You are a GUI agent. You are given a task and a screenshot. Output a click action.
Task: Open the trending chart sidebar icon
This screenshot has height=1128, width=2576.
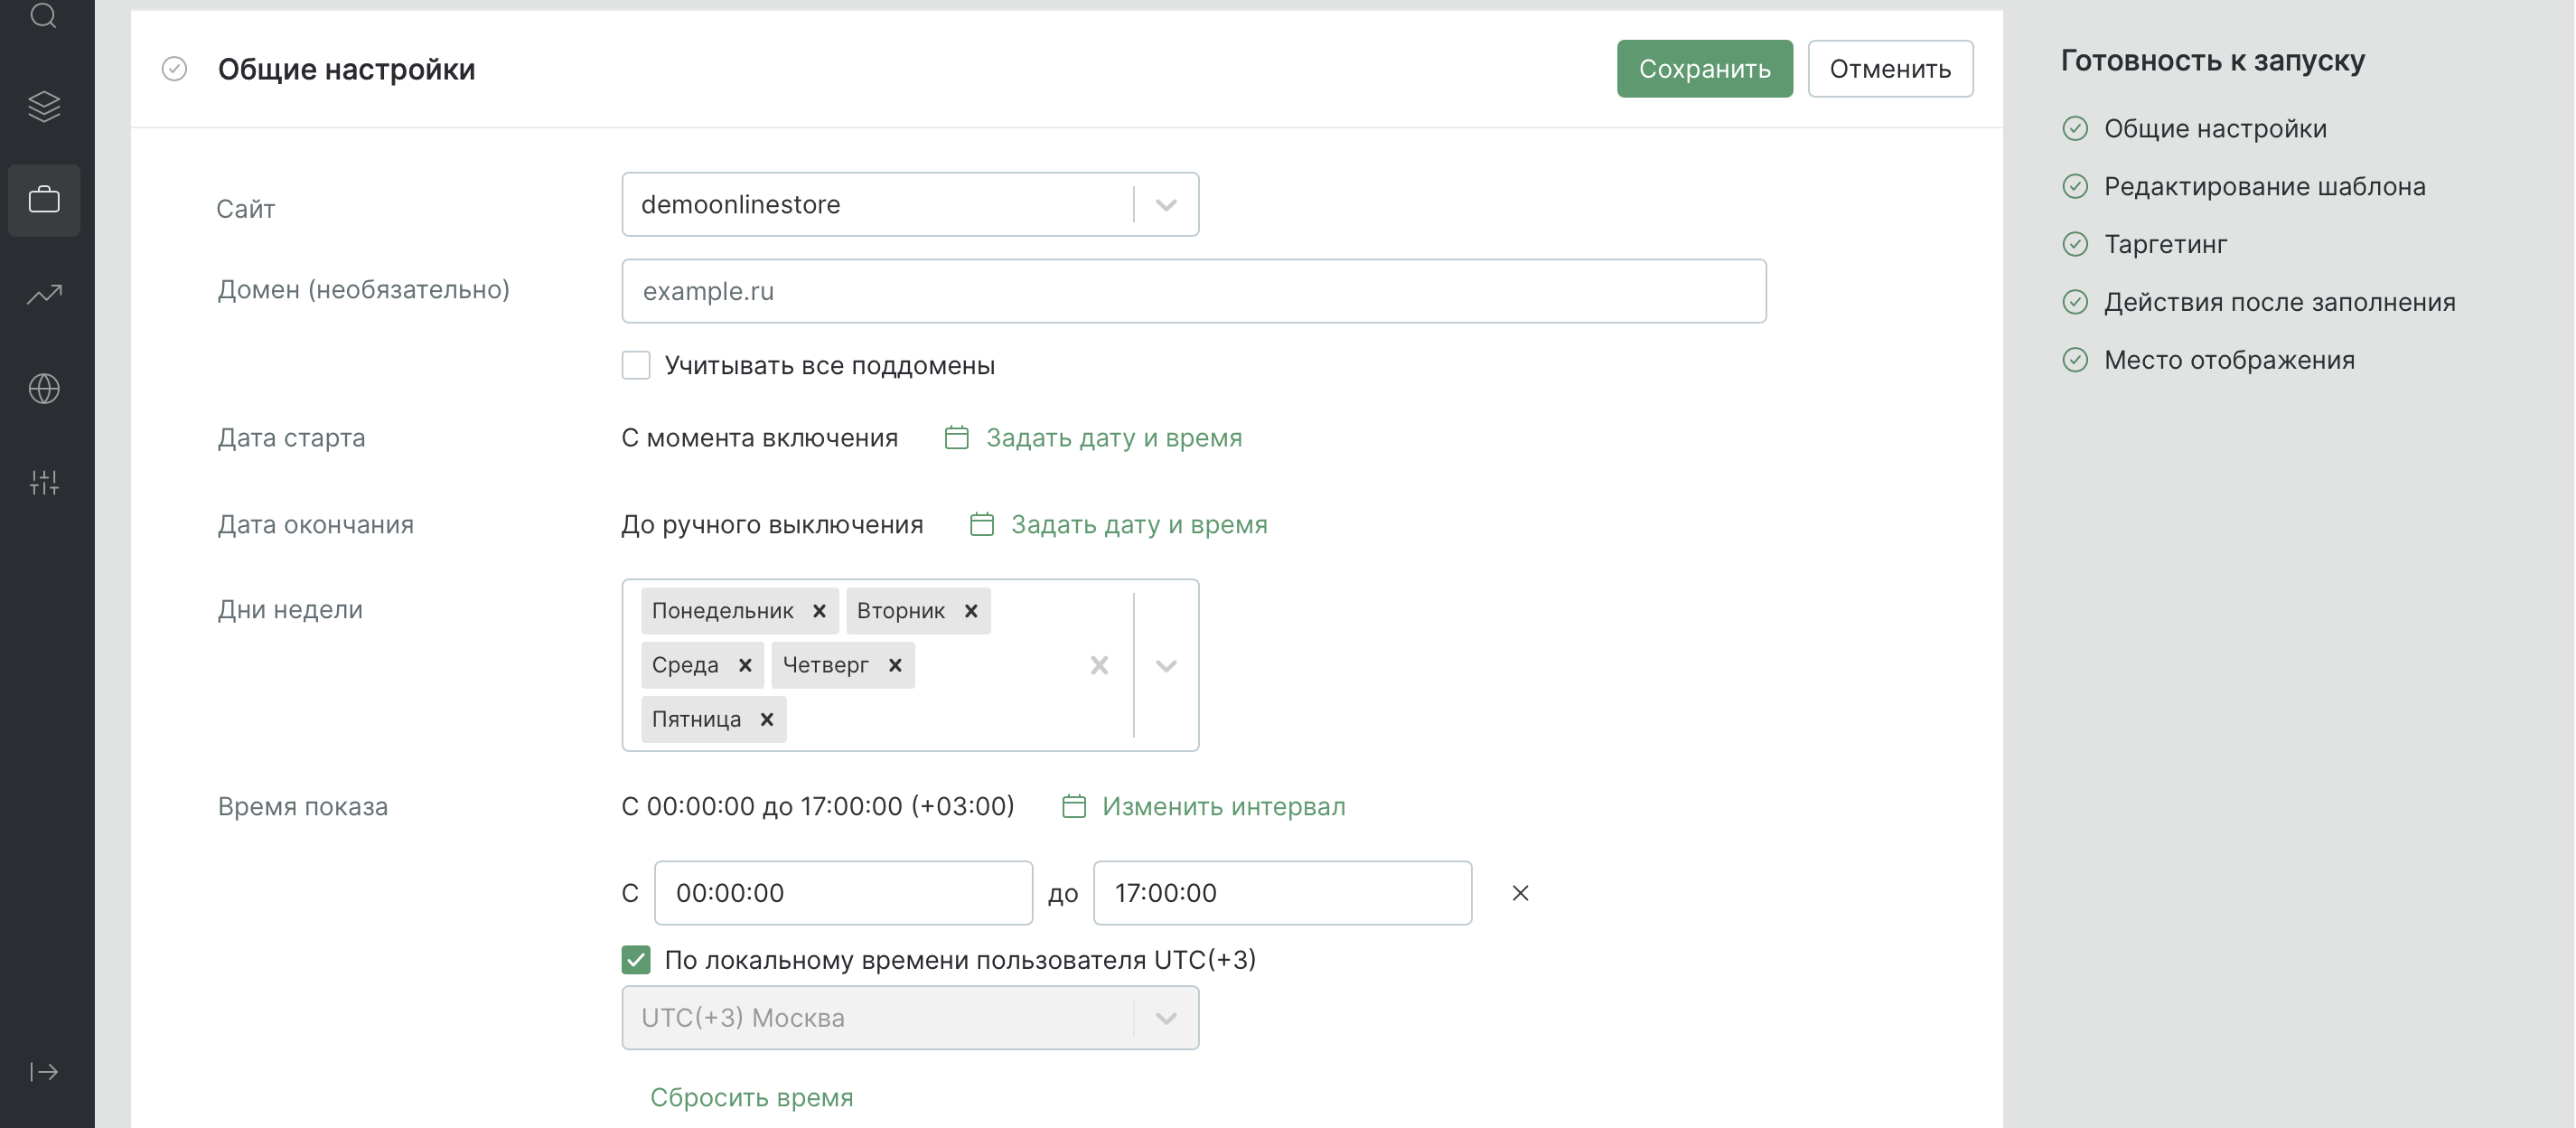(44, 294)
